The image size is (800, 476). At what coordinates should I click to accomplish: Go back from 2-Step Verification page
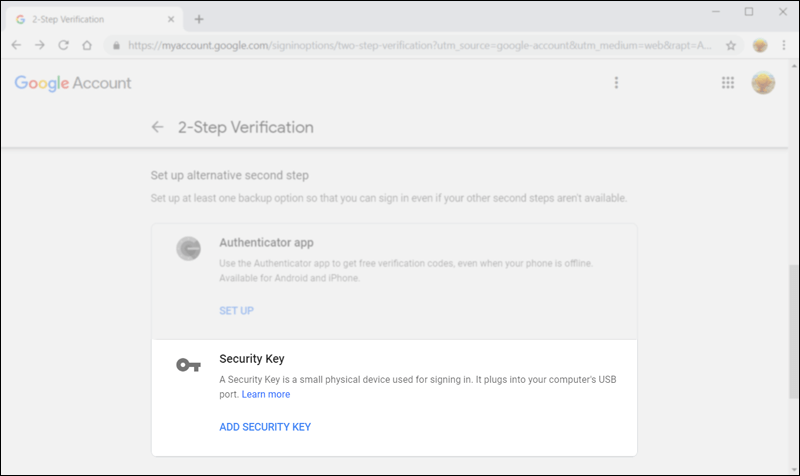point(157,127)
